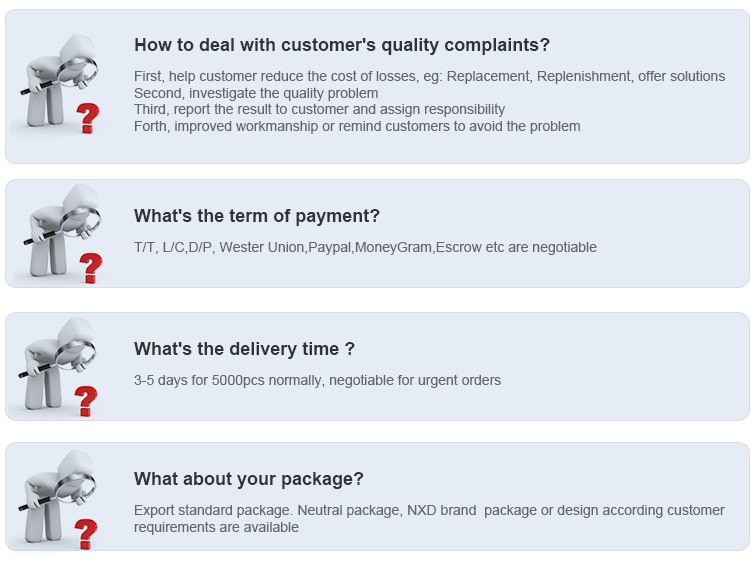Click the "Export standard package" answer text

(430, 511)
